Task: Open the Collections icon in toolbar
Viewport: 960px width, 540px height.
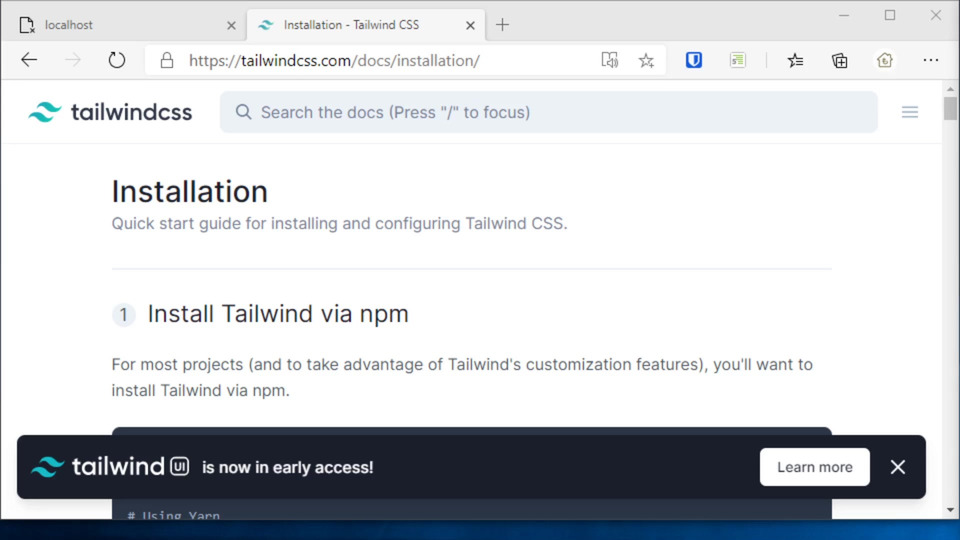Action: pos(840,60)
